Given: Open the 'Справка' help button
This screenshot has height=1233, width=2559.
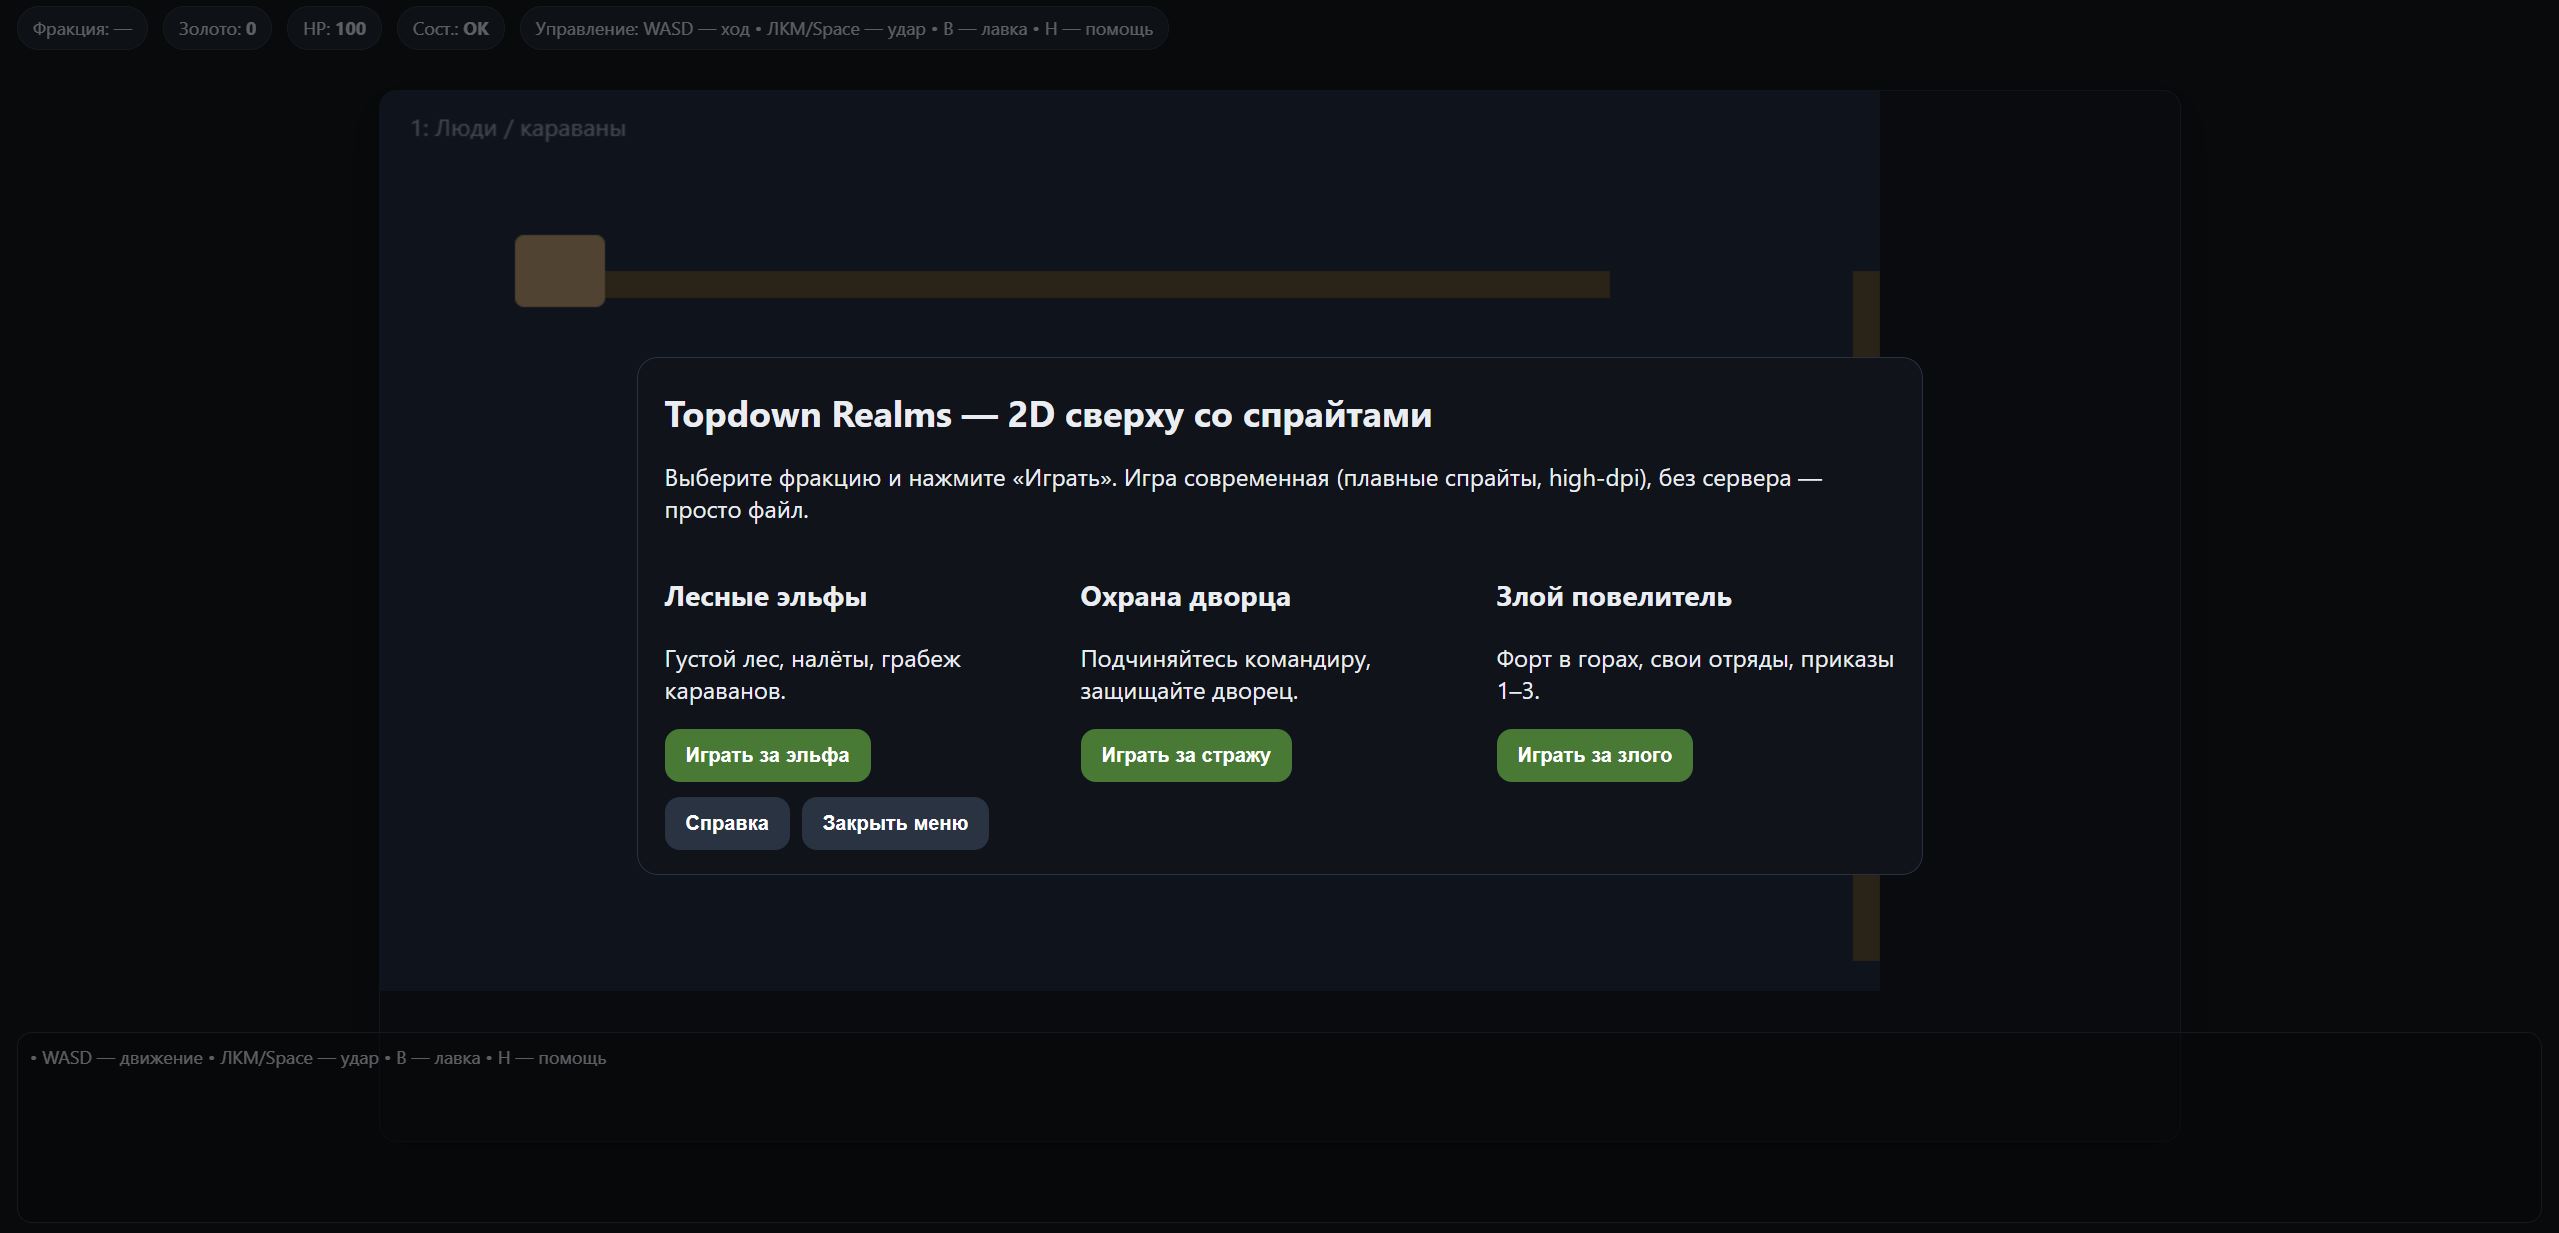Looking at the screenshot, I should [x=727, y=823].
